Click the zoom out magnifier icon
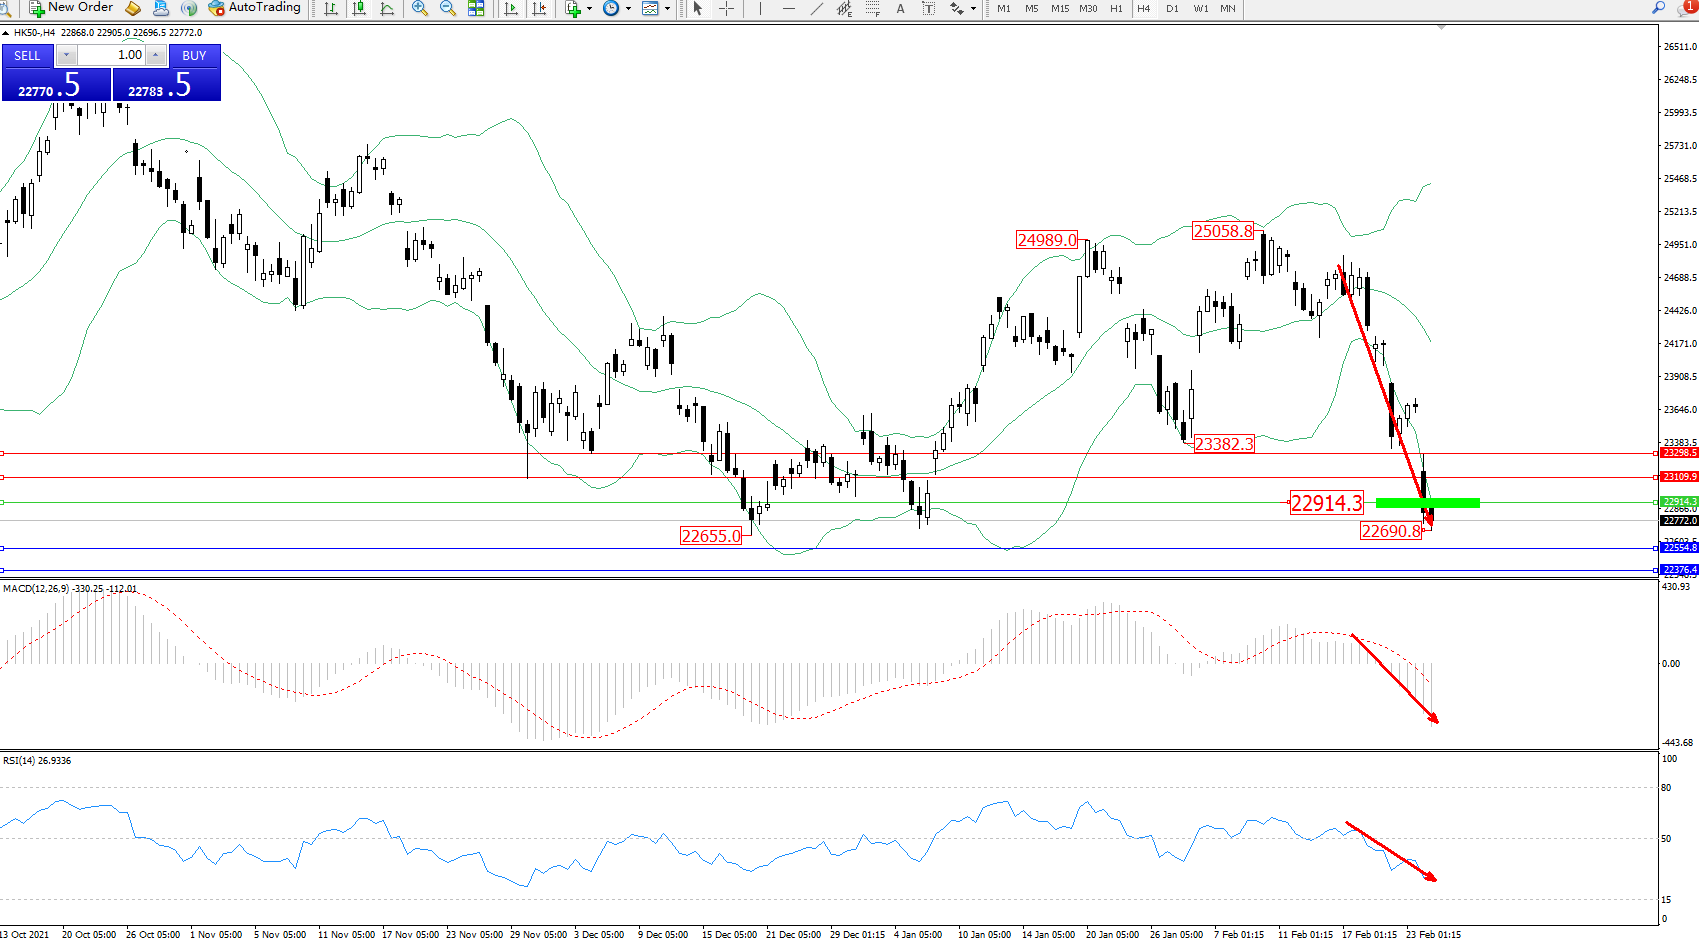The image size is (1699, 938). [x=448, y=8]
